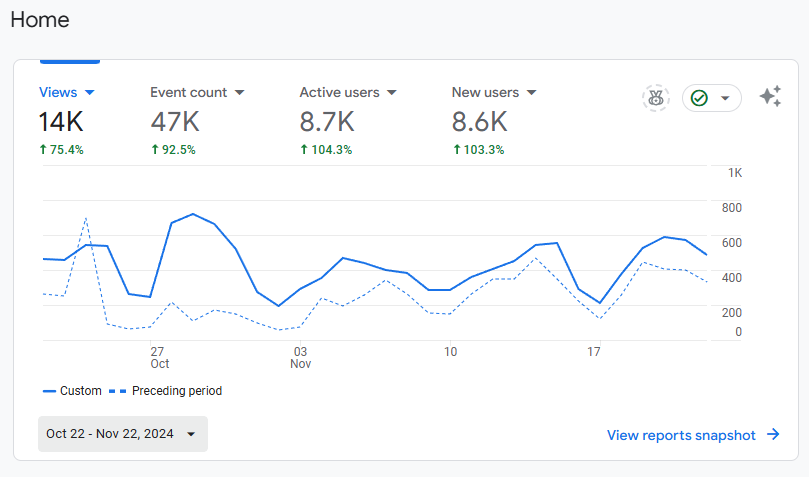The image size is (809, 477).
Task: Open the New users metric dropdown
Action: point(494,92)
